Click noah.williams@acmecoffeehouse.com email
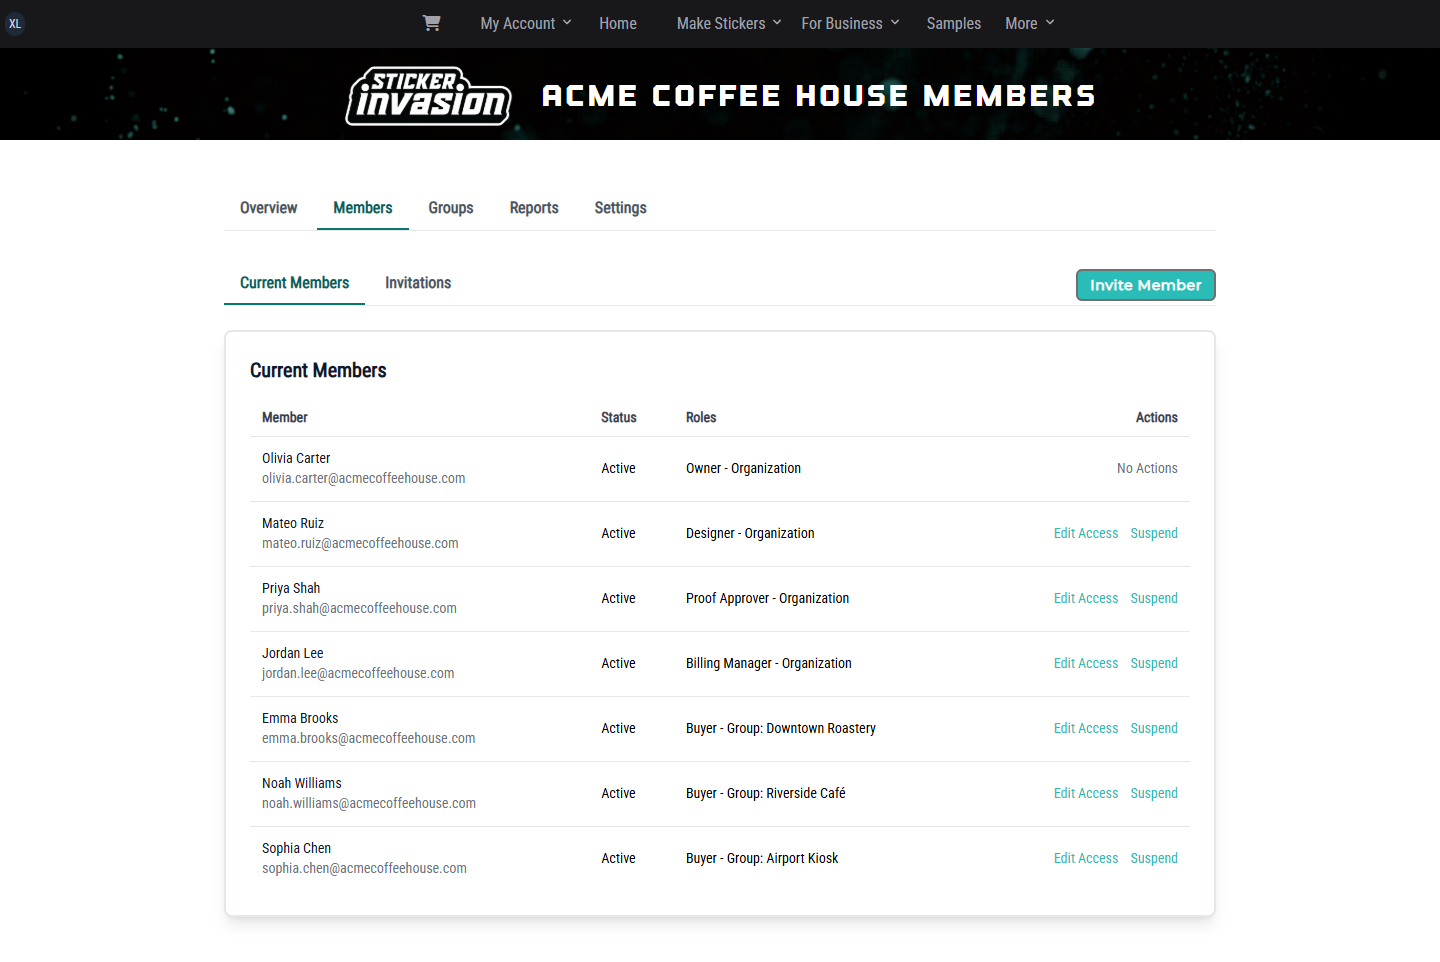The image size is (1440, 962). point(369,803)
